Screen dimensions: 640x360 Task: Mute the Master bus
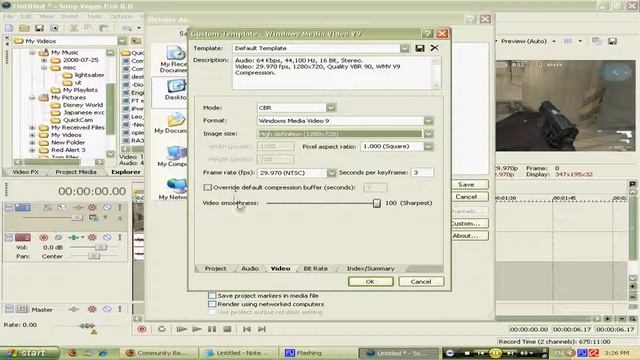107,309
